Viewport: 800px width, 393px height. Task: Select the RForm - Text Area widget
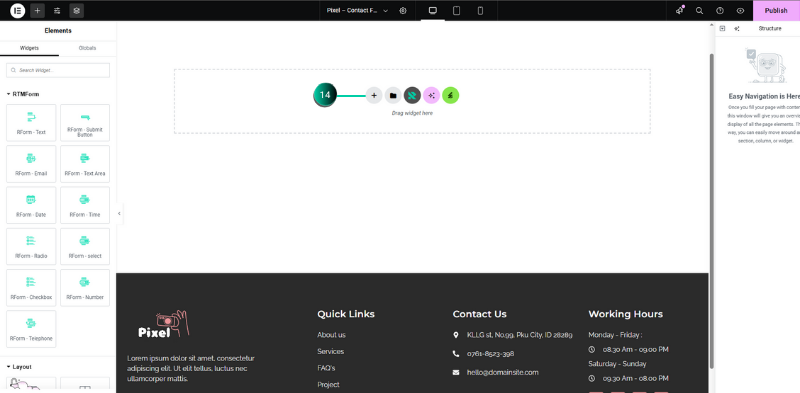[x=85, y=164]
